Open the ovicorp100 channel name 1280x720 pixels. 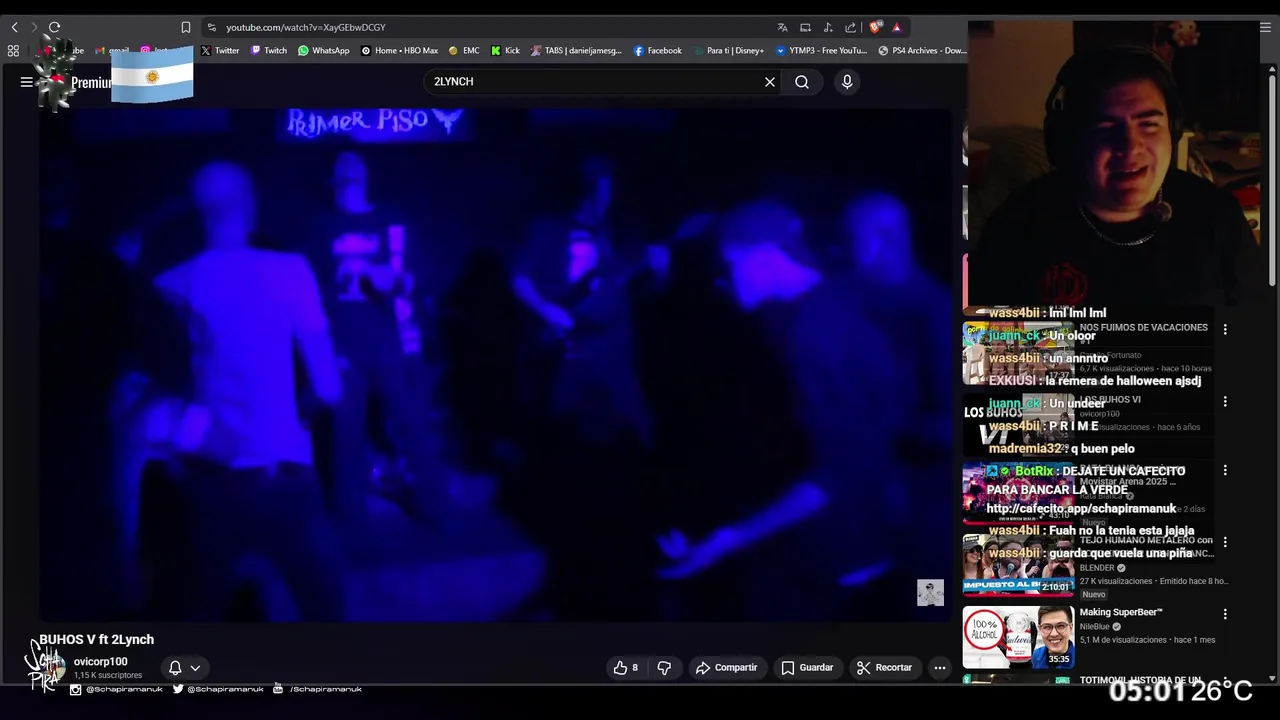tap(100, 661)
